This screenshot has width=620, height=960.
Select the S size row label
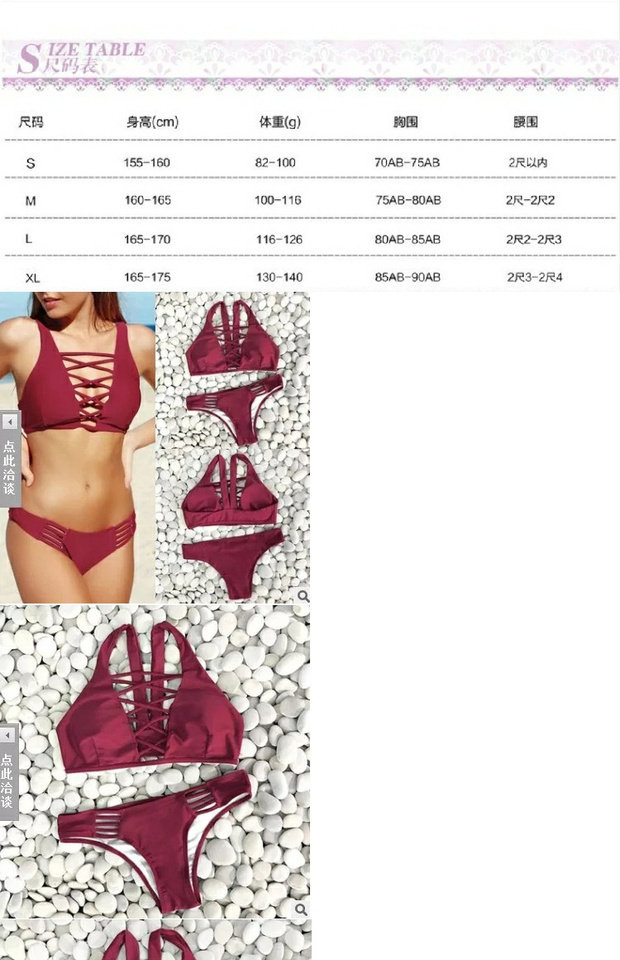pos(31,163)
